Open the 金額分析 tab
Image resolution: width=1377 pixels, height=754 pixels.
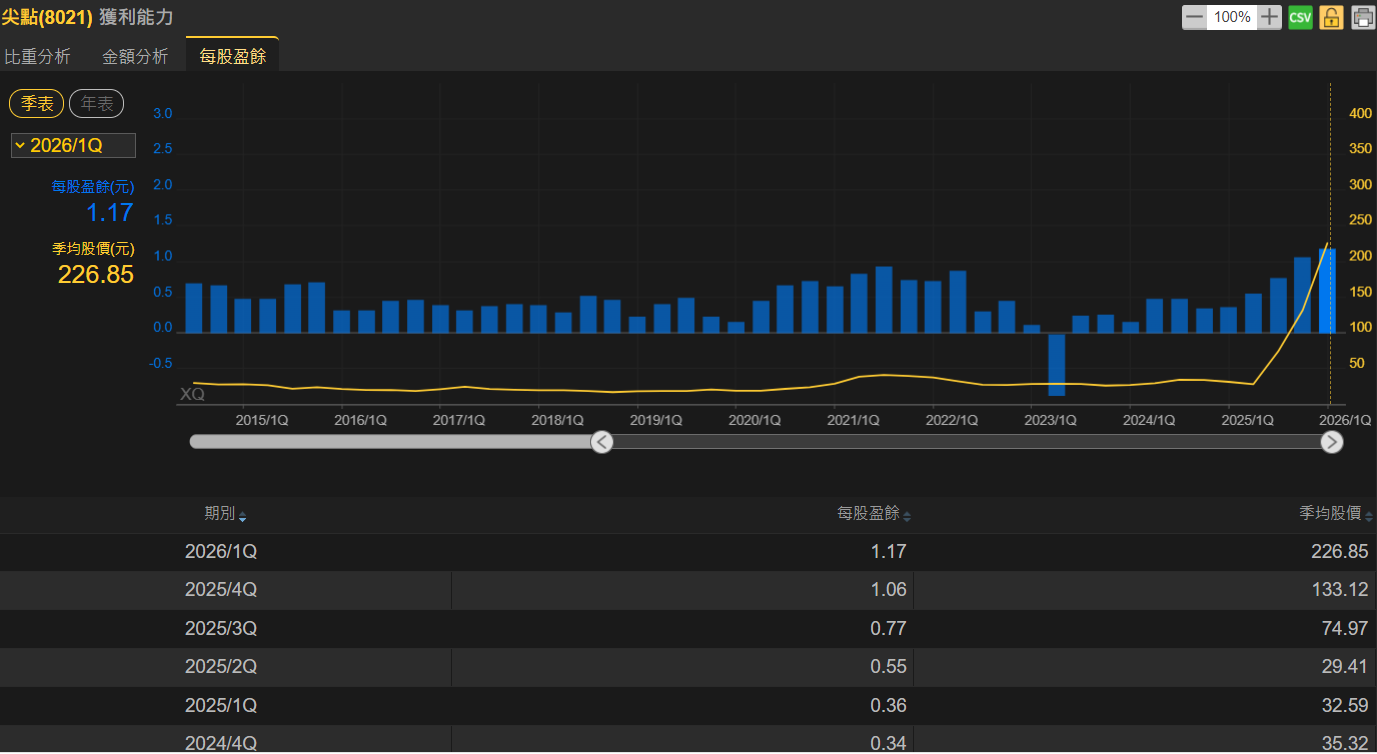[135, 56]
